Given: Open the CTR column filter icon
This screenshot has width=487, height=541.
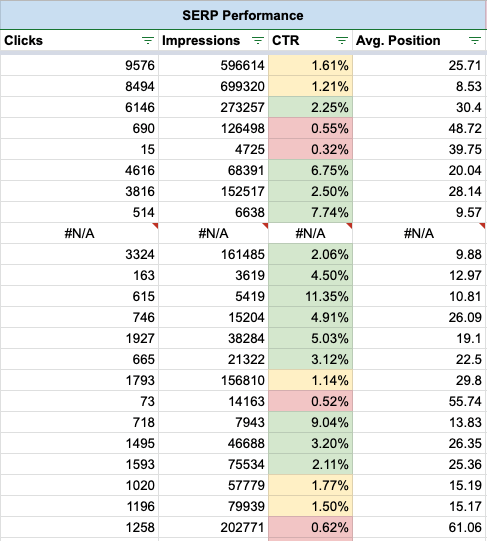Looking at the screenshot, I should (342, 41).
